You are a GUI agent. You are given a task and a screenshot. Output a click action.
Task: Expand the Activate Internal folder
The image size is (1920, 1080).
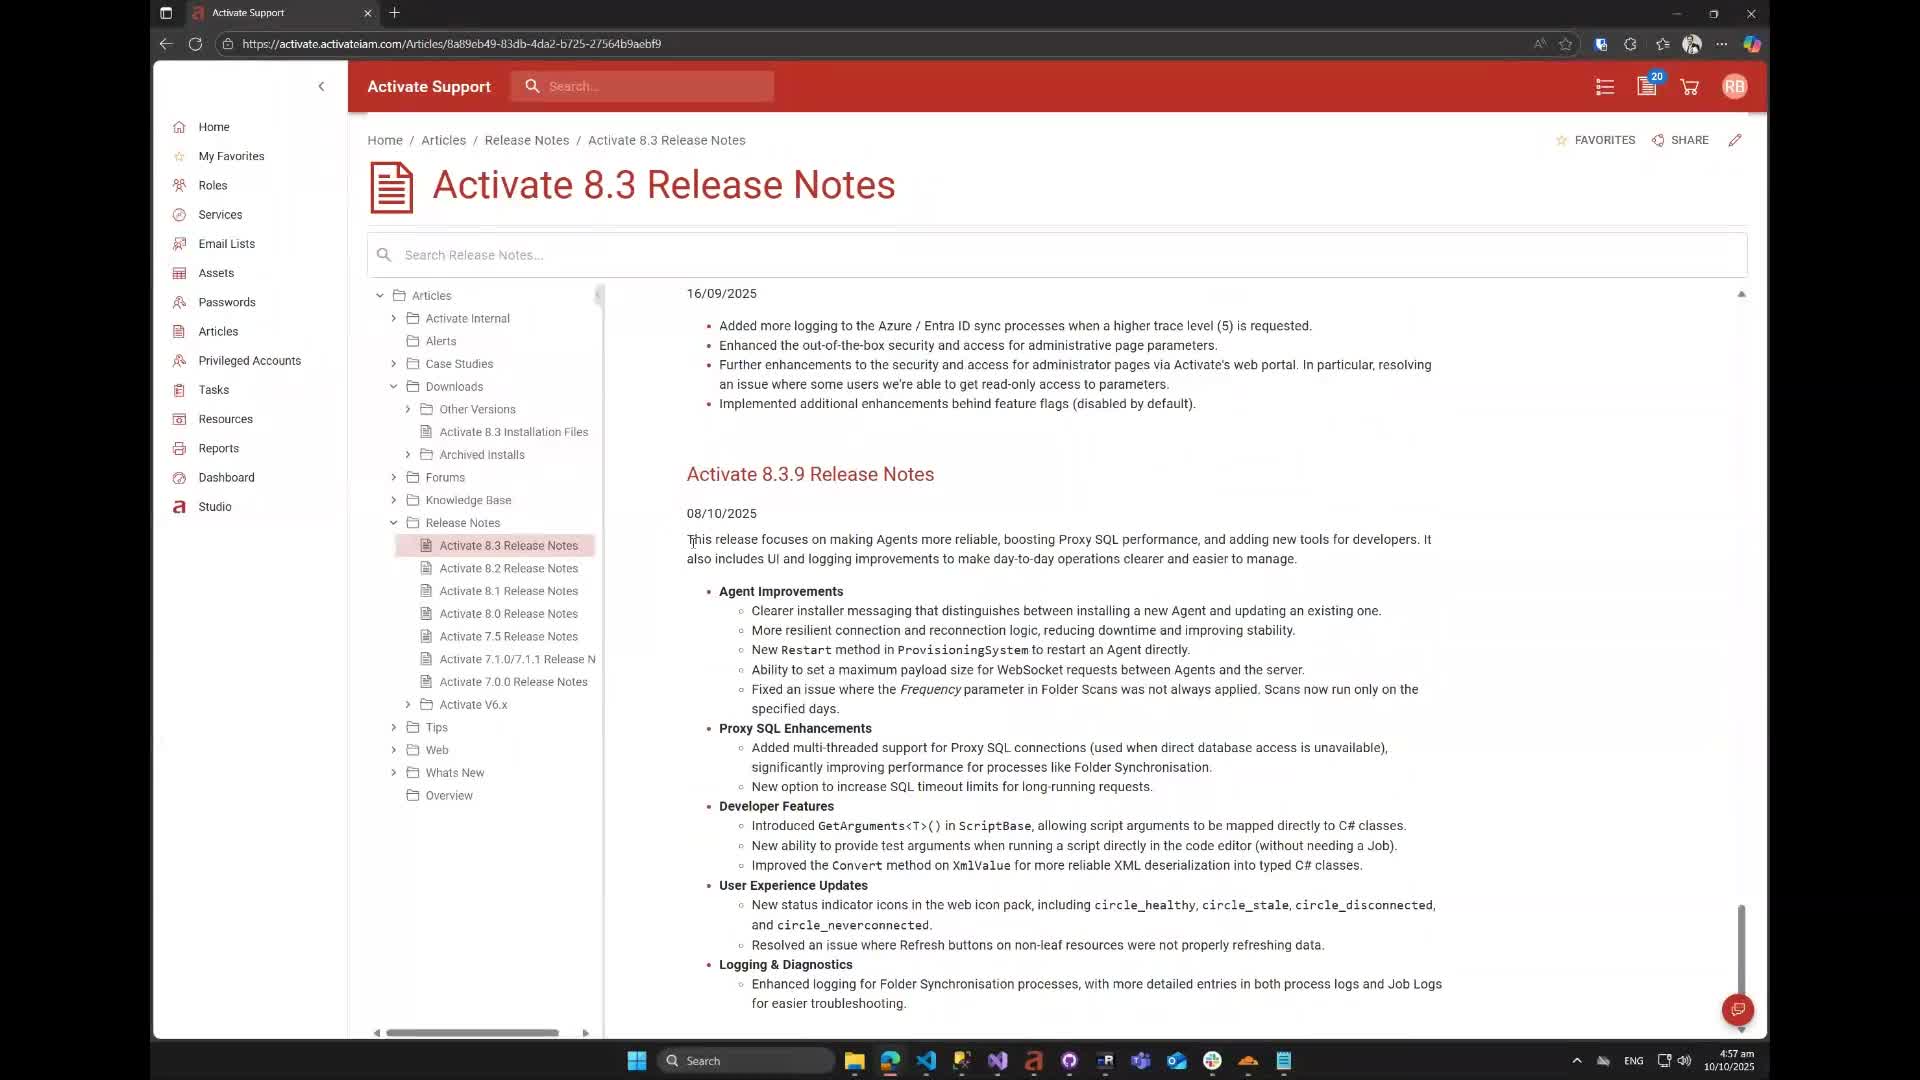(x=394, y=319)
